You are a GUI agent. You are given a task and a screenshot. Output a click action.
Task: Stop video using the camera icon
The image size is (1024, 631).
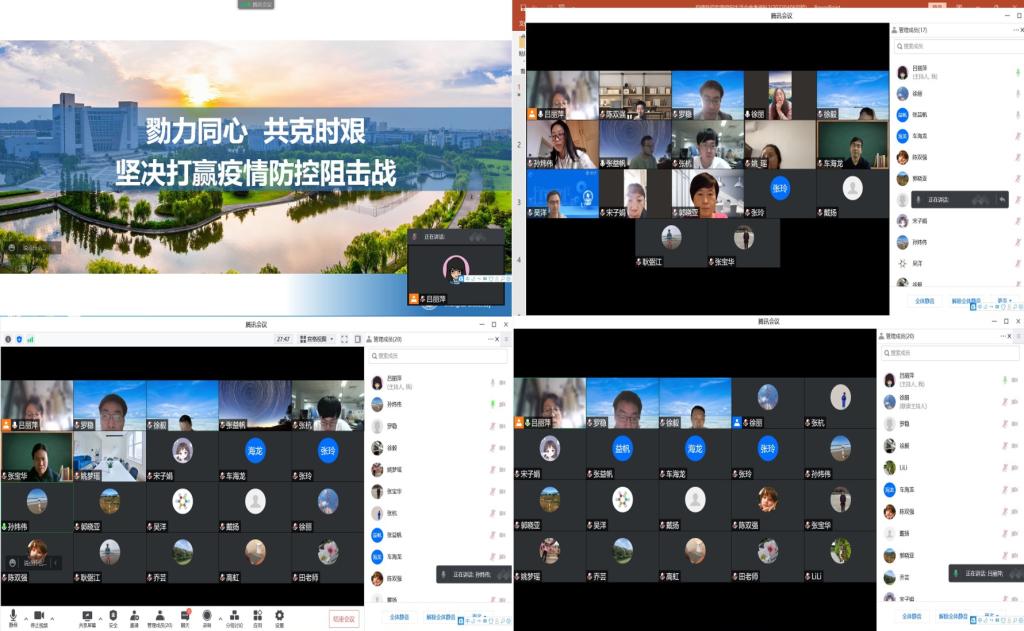pos(39,615)
